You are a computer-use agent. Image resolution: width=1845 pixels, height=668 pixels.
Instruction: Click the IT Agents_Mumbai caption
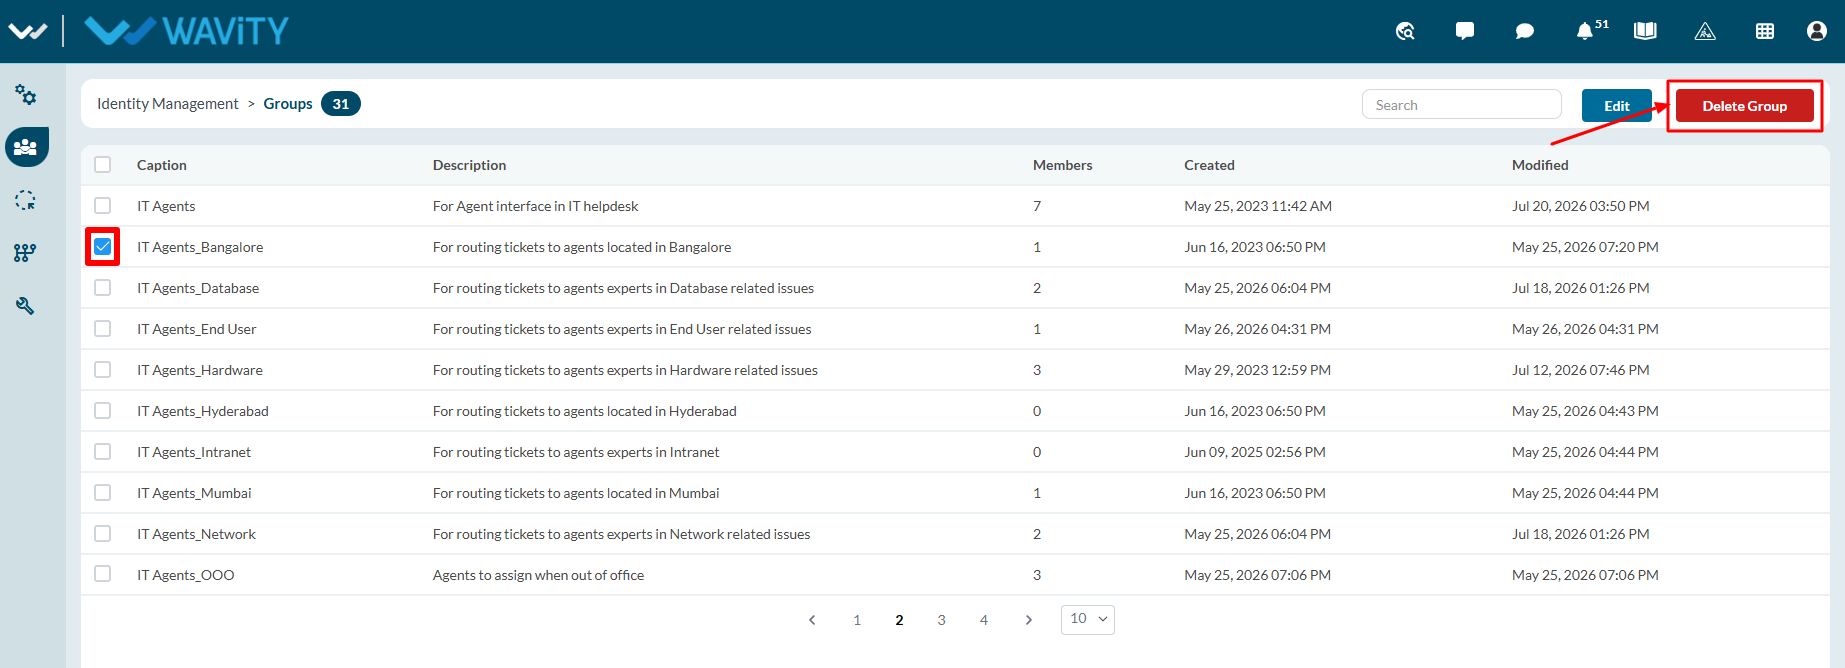pos(194,493)
